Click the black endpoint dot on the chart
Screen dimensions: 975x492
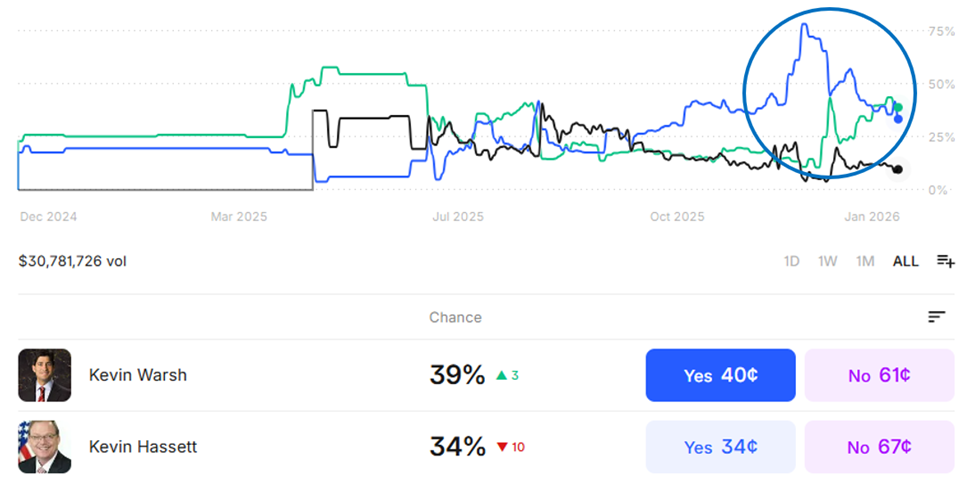click(898, 169)
